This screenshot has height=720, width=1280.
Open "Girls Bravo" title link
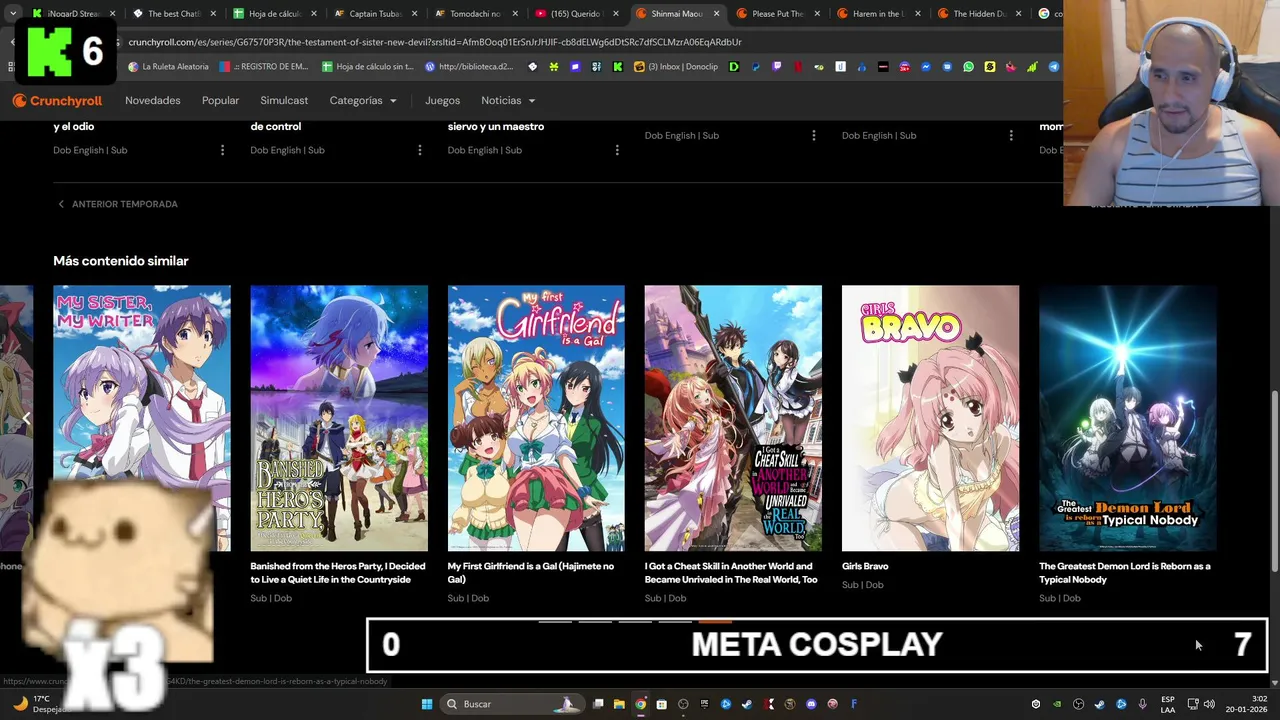[x=865, y=566]
